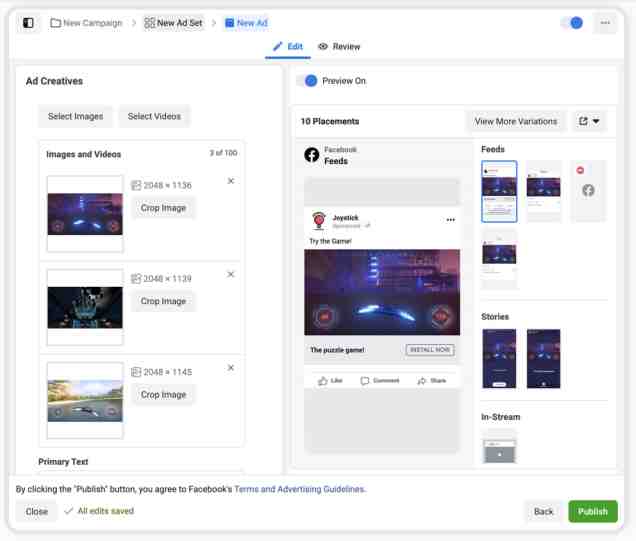Open Terms and Advertising Guidelines link

tap(300, 489)
